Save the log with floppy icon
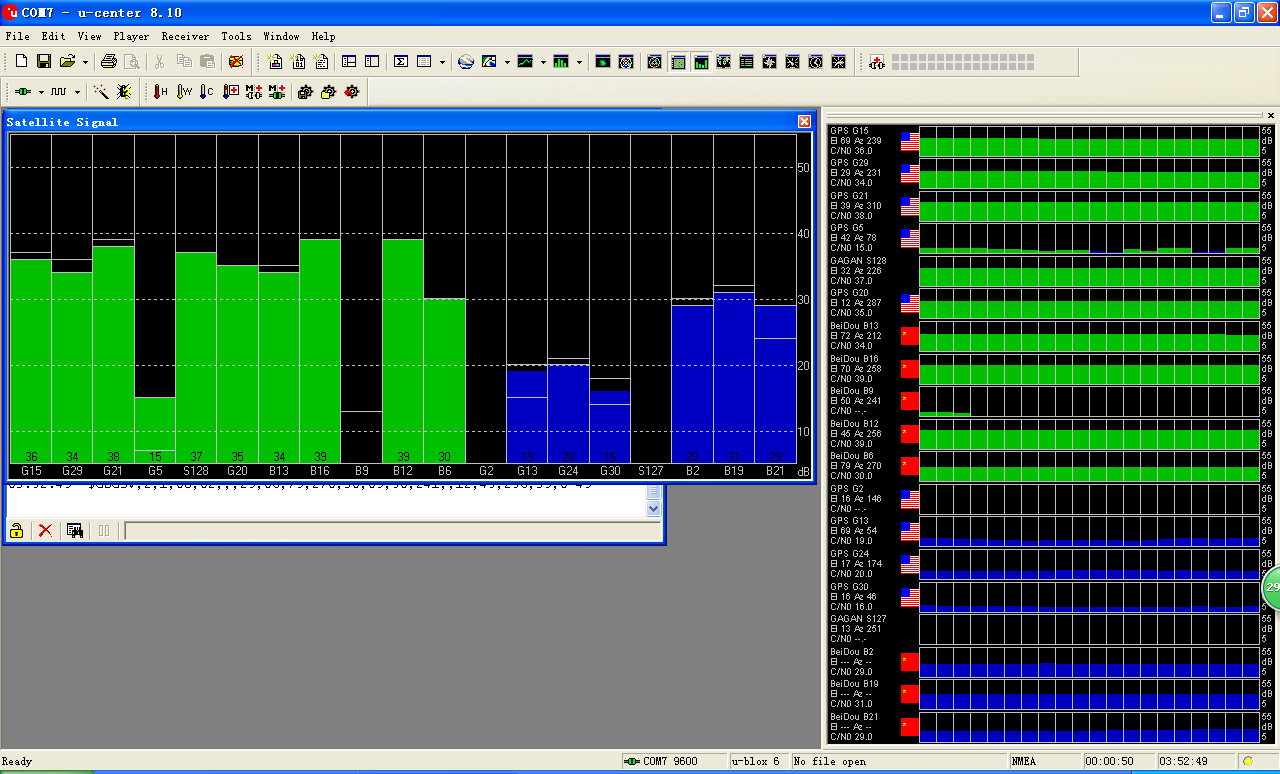Viewport: 1280px width, 774px height. click(x=44, y=62)
